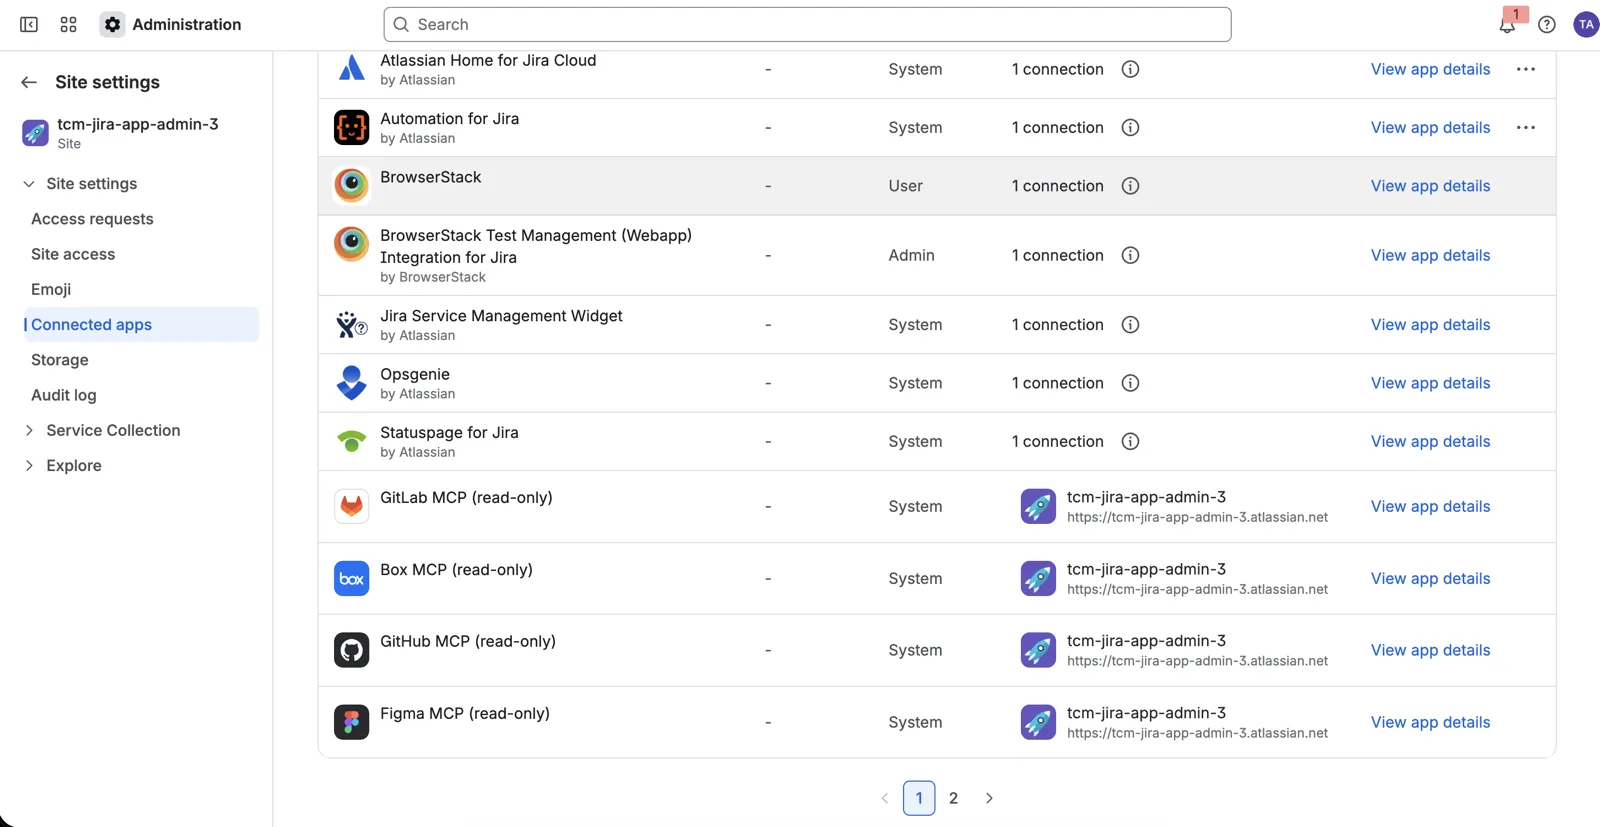
Task: Click the Box MCP app logo
Action: tap(351, 578)
